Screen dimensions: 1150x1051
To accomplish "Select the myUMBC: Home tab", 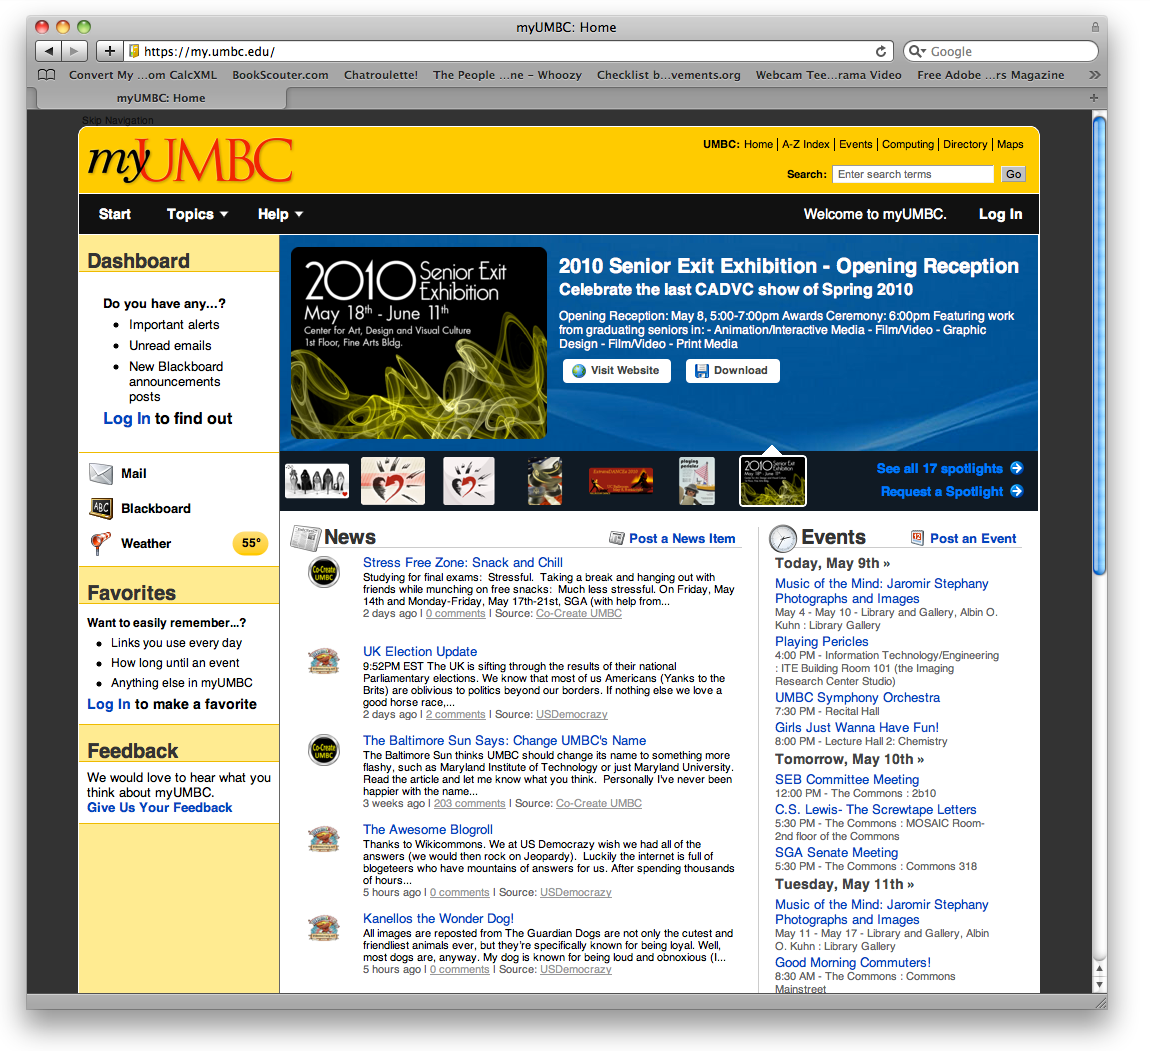I will click(161, 98).
